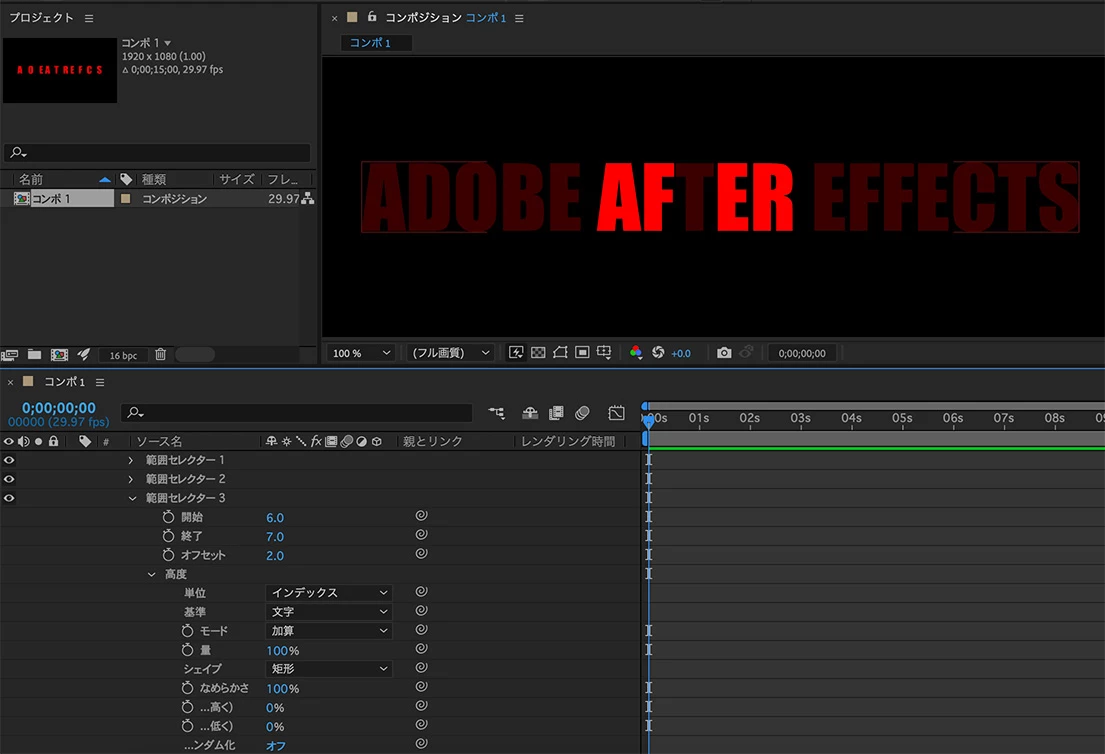The image size is (1105, 754).
Task: Open the Project panel menu icon
Action: tap(89, 18)
